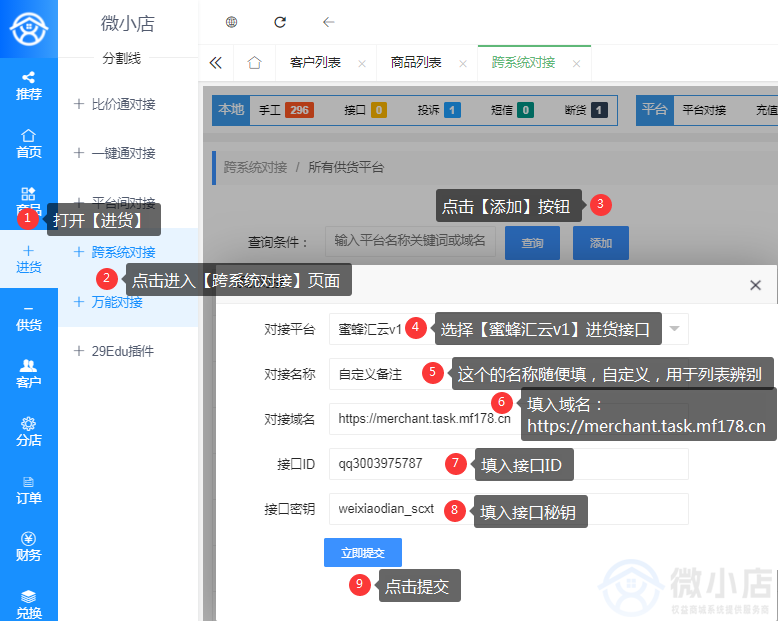Click the platform name search field
The image size is (778, 621).
(x=410, y=242)
